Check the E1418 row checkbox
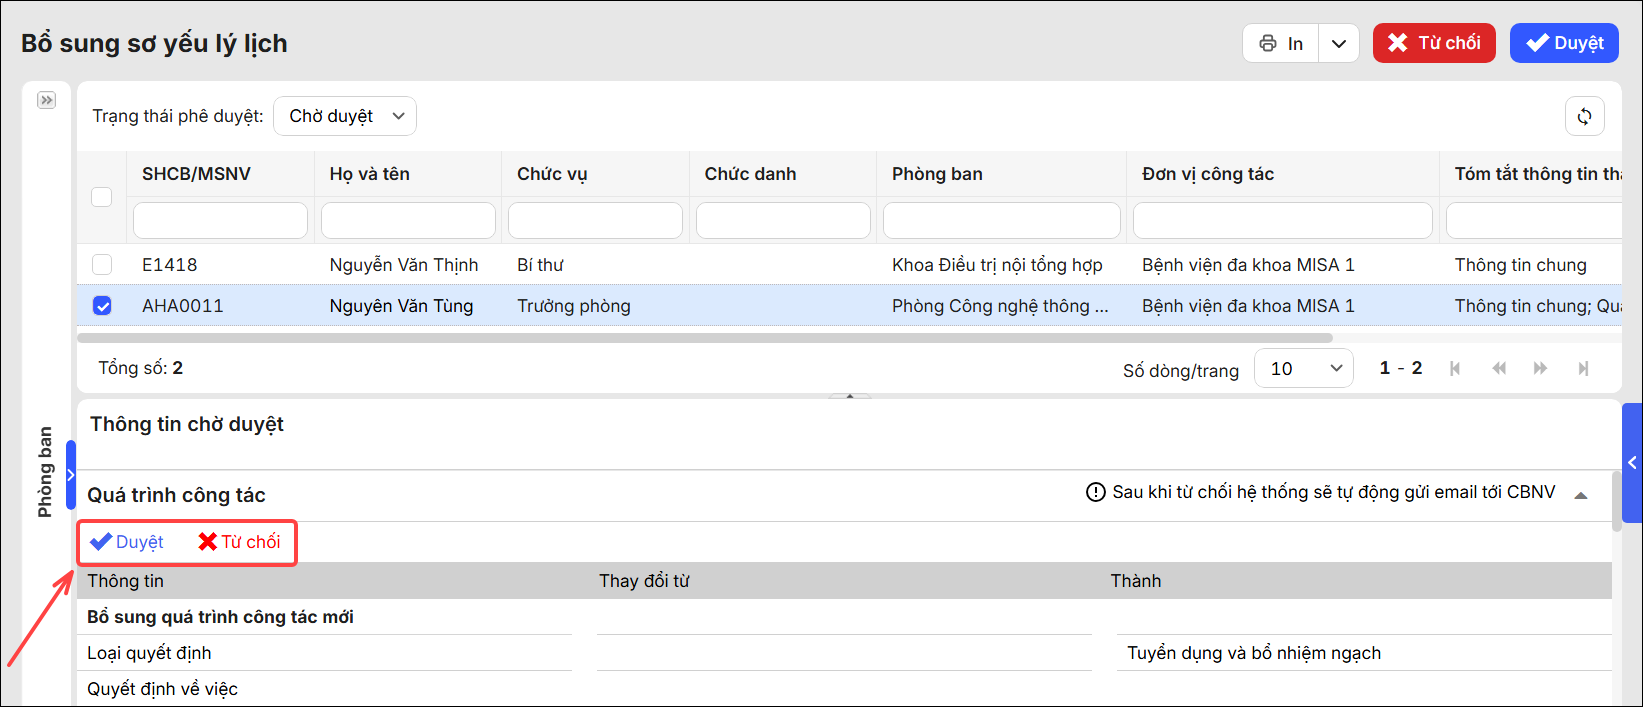Viewport: 1643px width, 707px height. pyautogui.click(x=102, y=265)
